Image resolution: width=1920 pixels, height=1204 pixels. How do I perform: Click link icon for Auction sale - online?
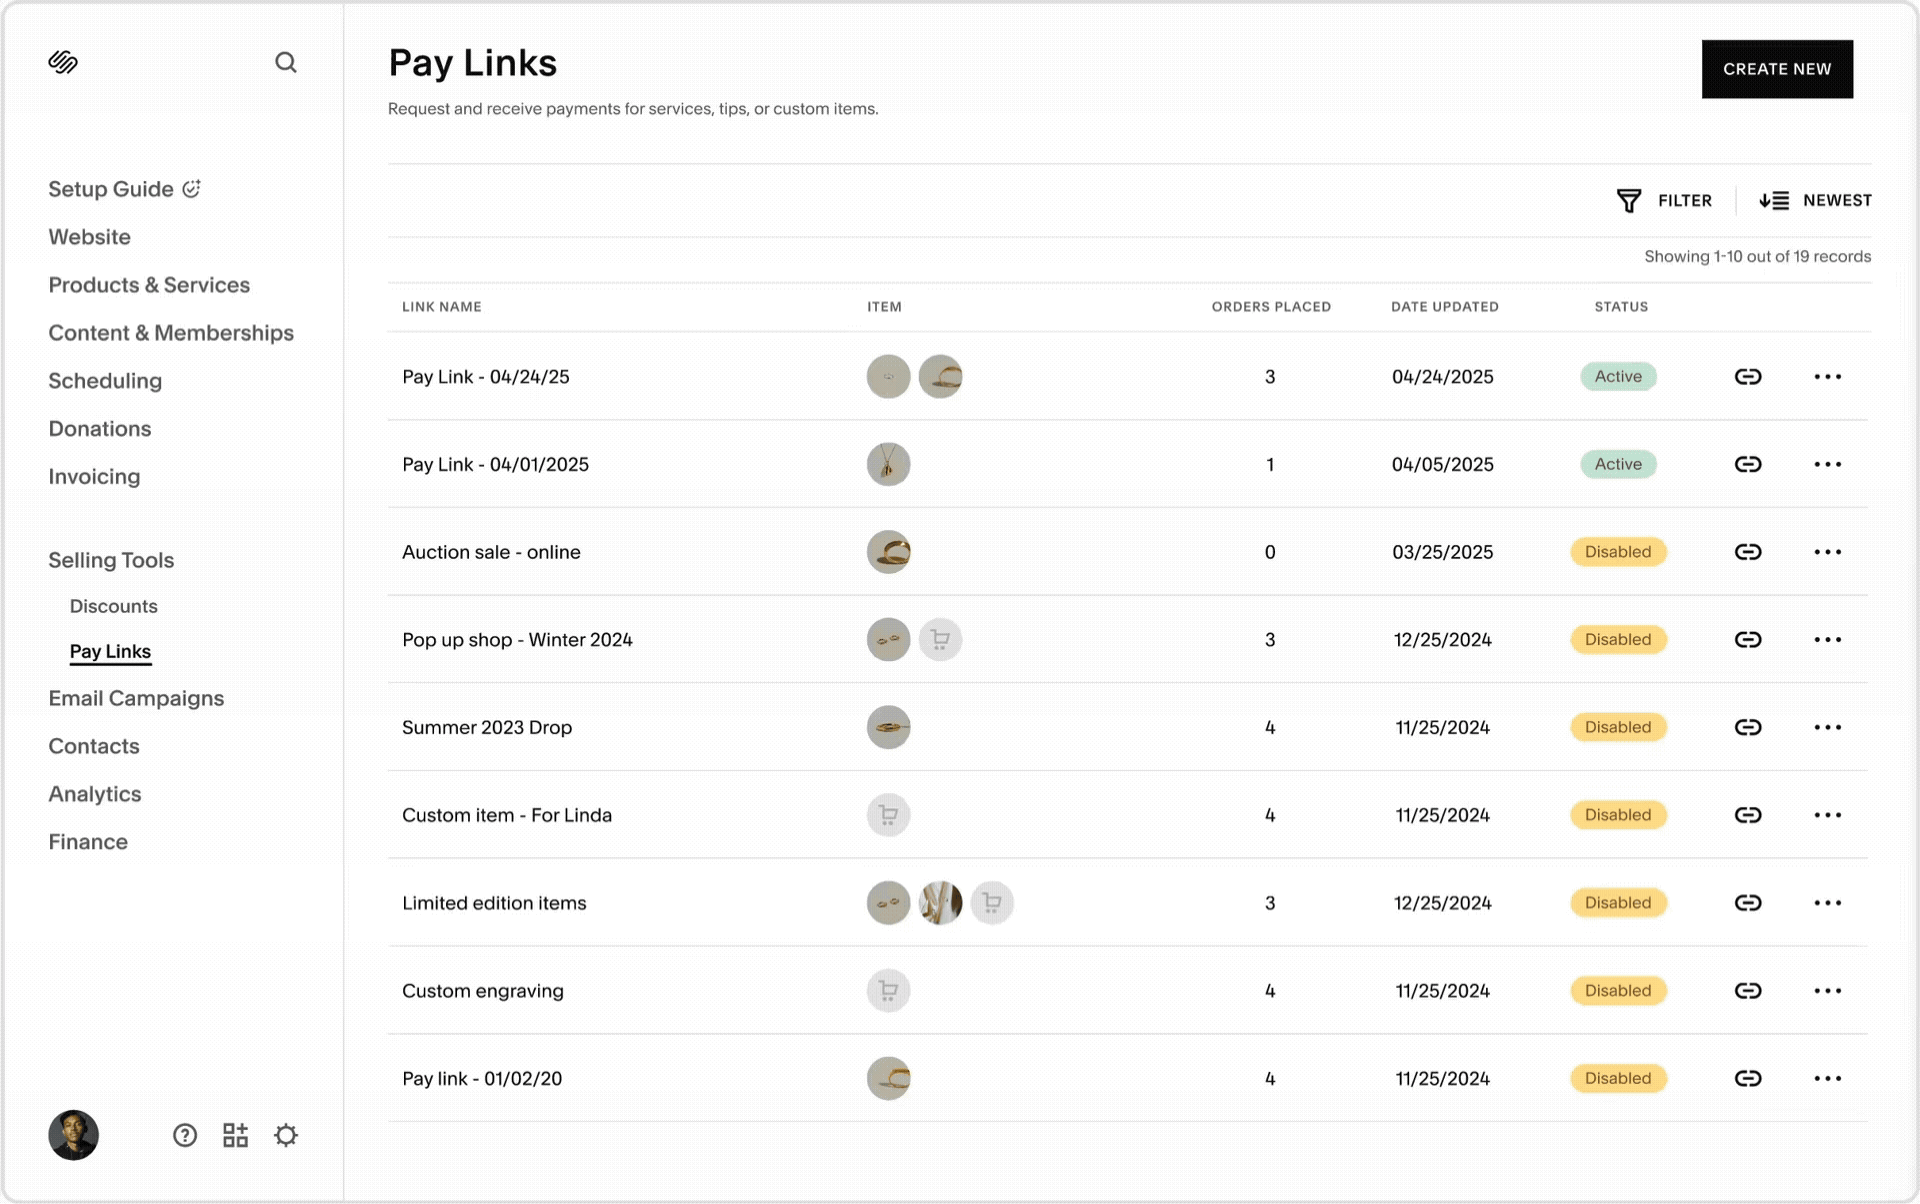click(x=1747, y=552)
